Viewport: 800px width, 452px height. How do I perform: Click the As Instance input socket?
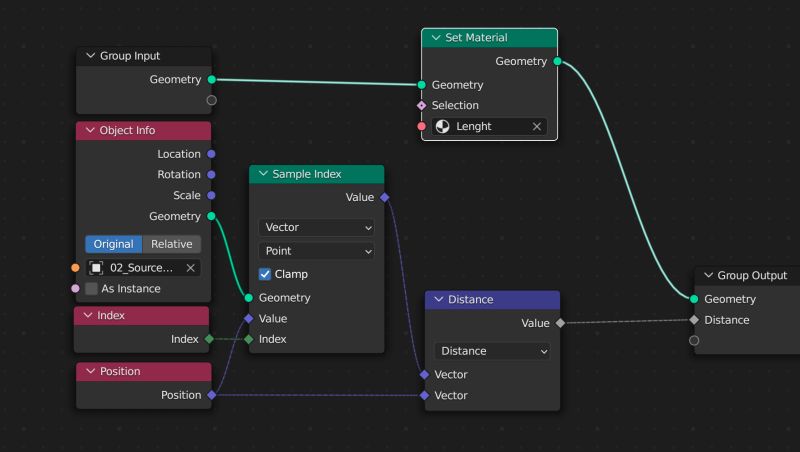click(76, 289)
